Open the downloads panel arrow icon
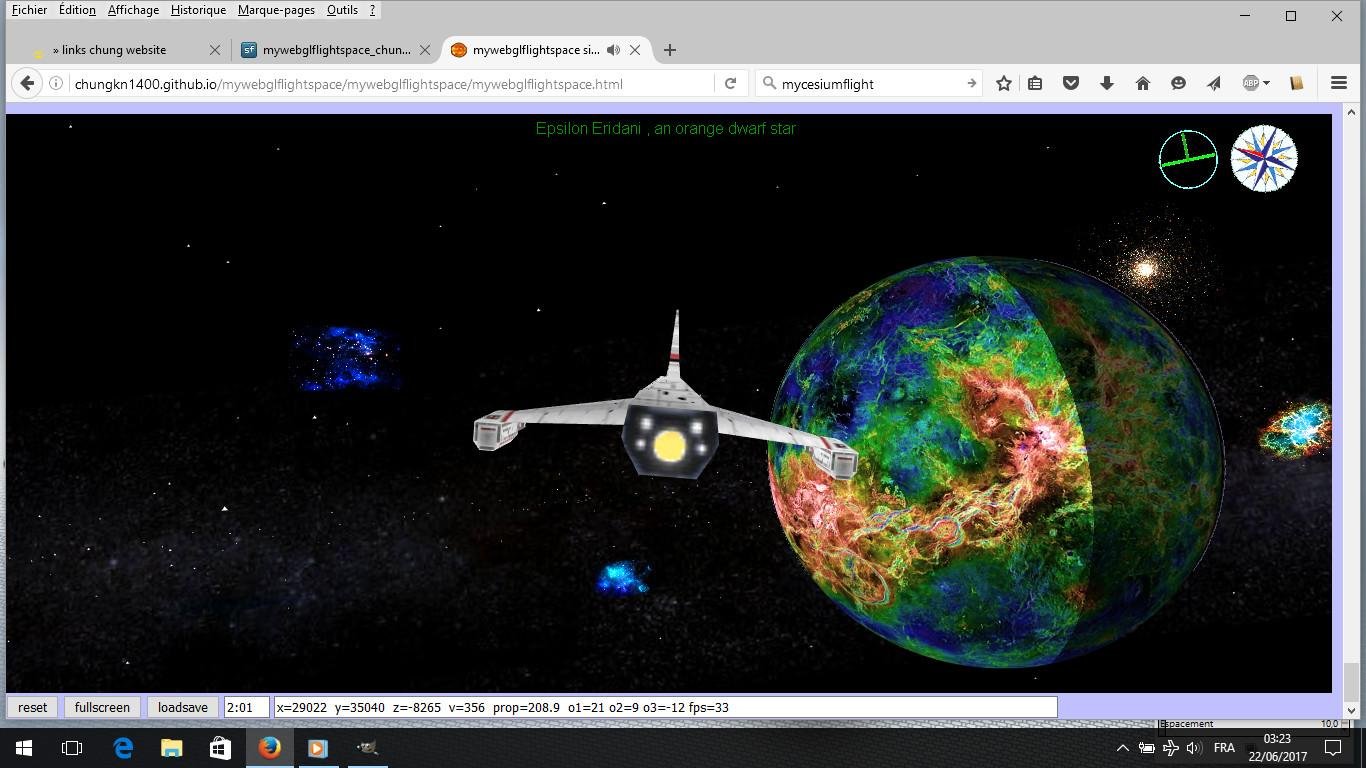The image size is (1366, 768). coord(1107,83)
